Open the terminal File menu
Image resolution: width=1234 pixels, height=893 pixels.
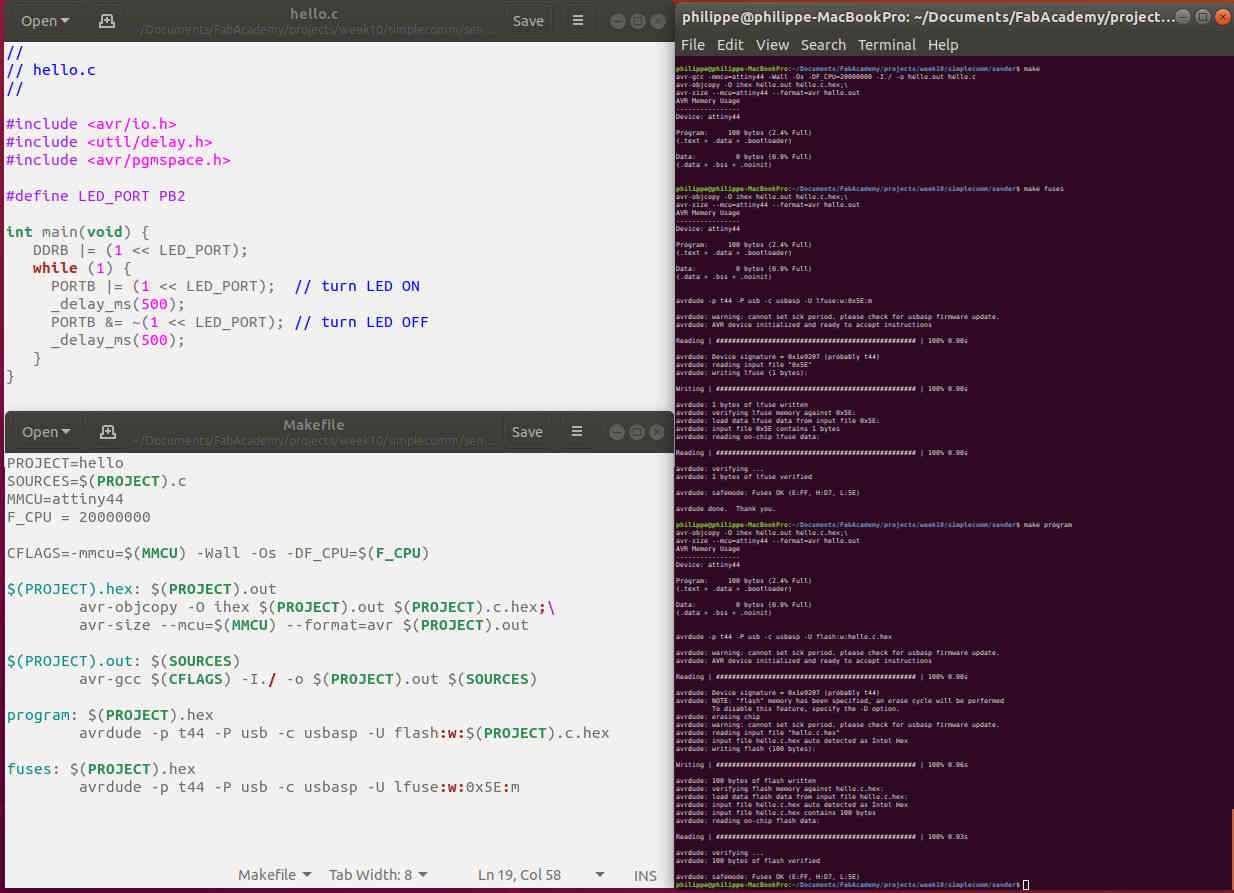tap(693, 45)
